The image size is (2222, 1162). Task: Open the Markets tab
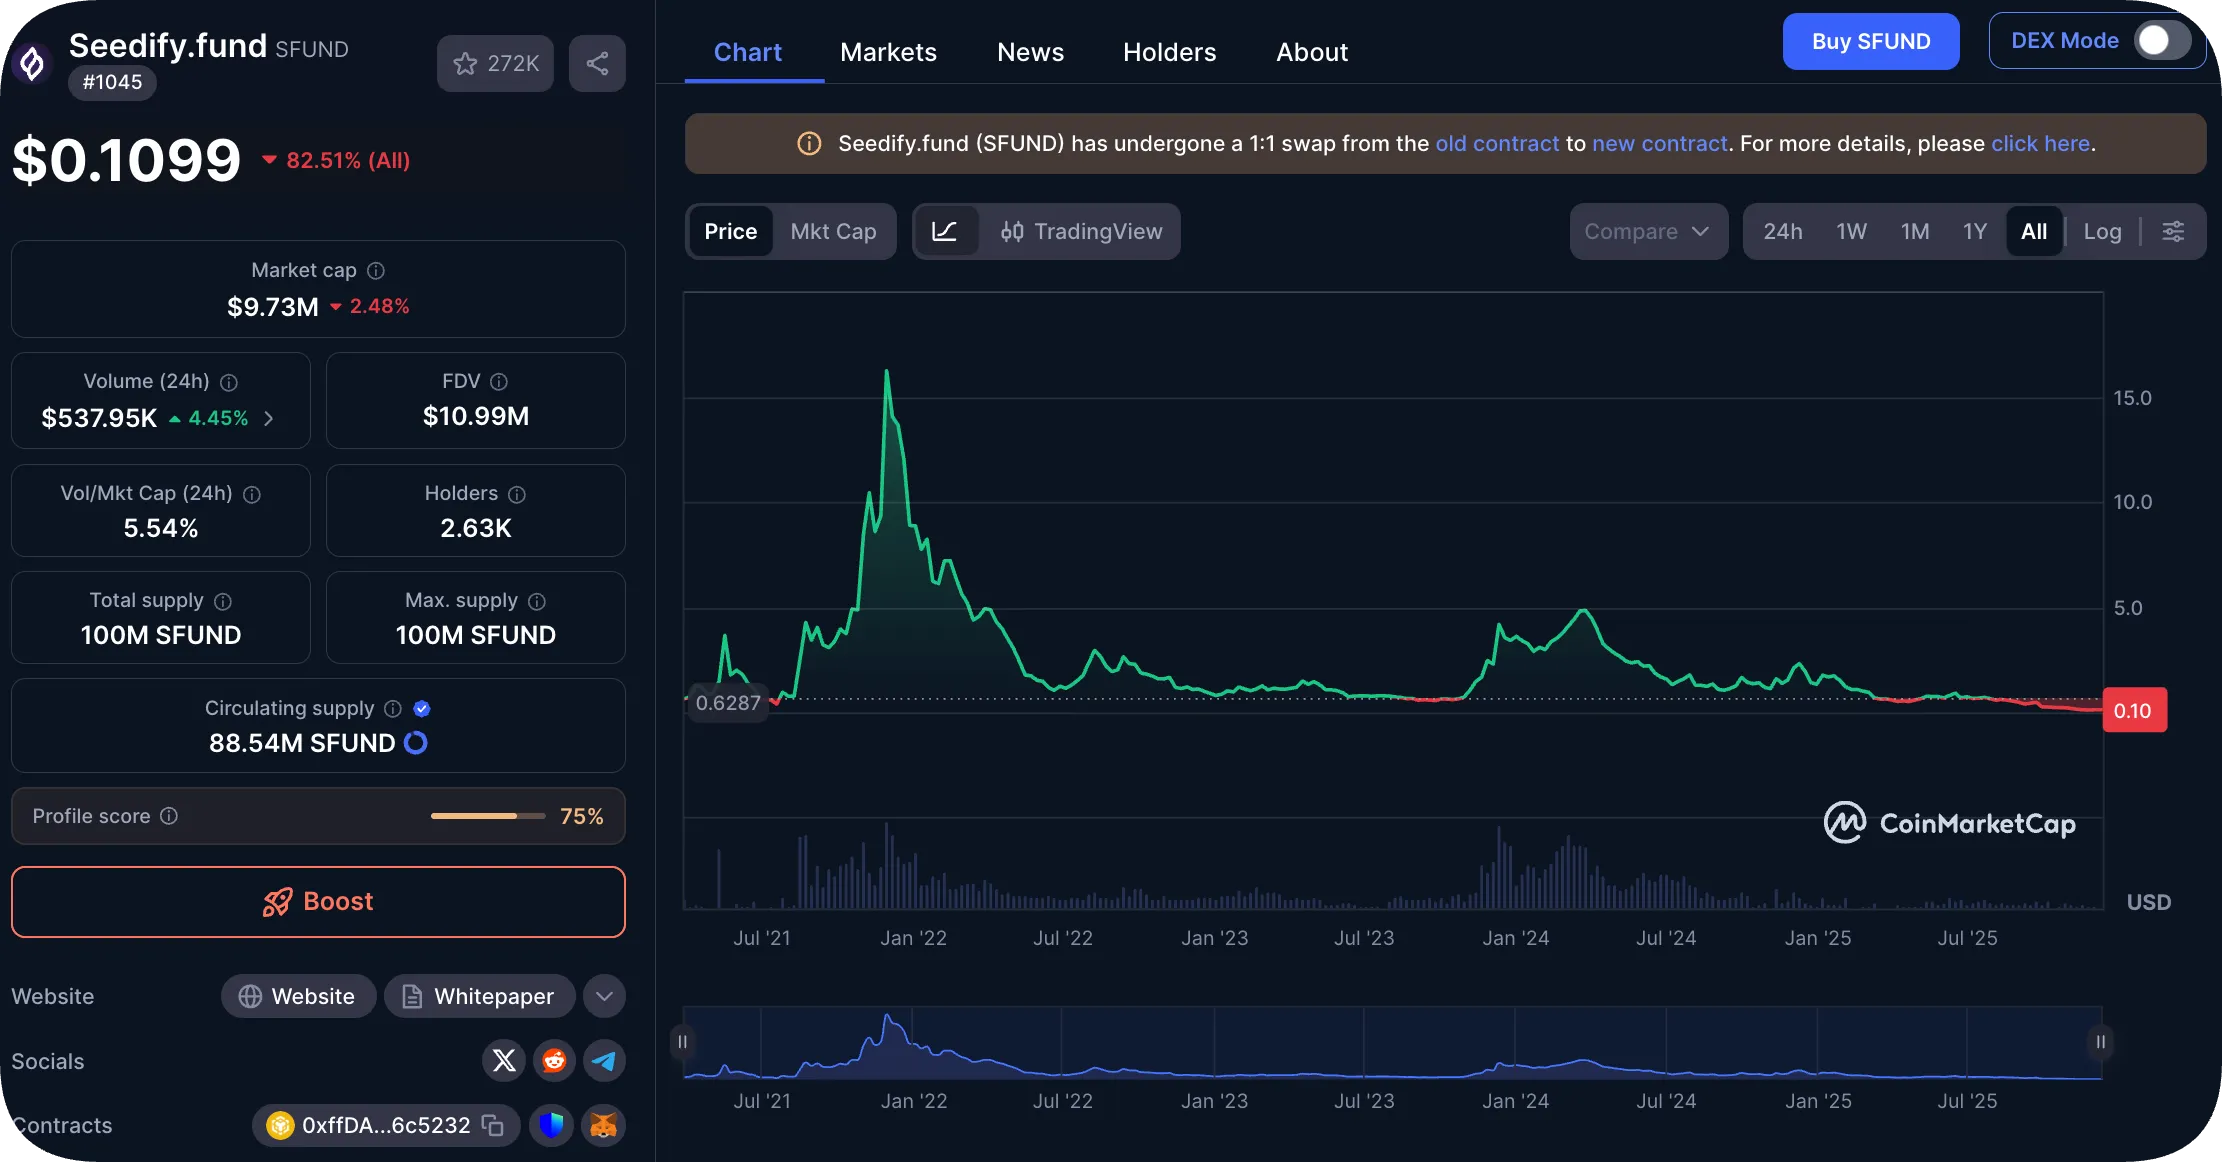(888, 51)
